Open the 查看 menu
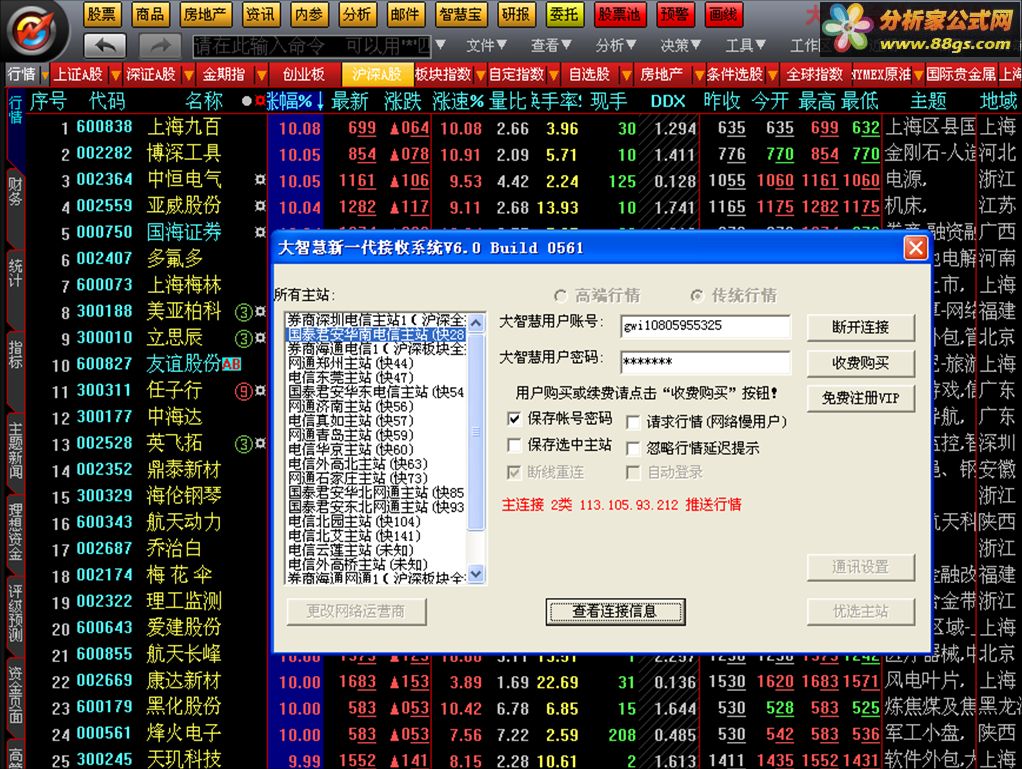 click(551, 46)
